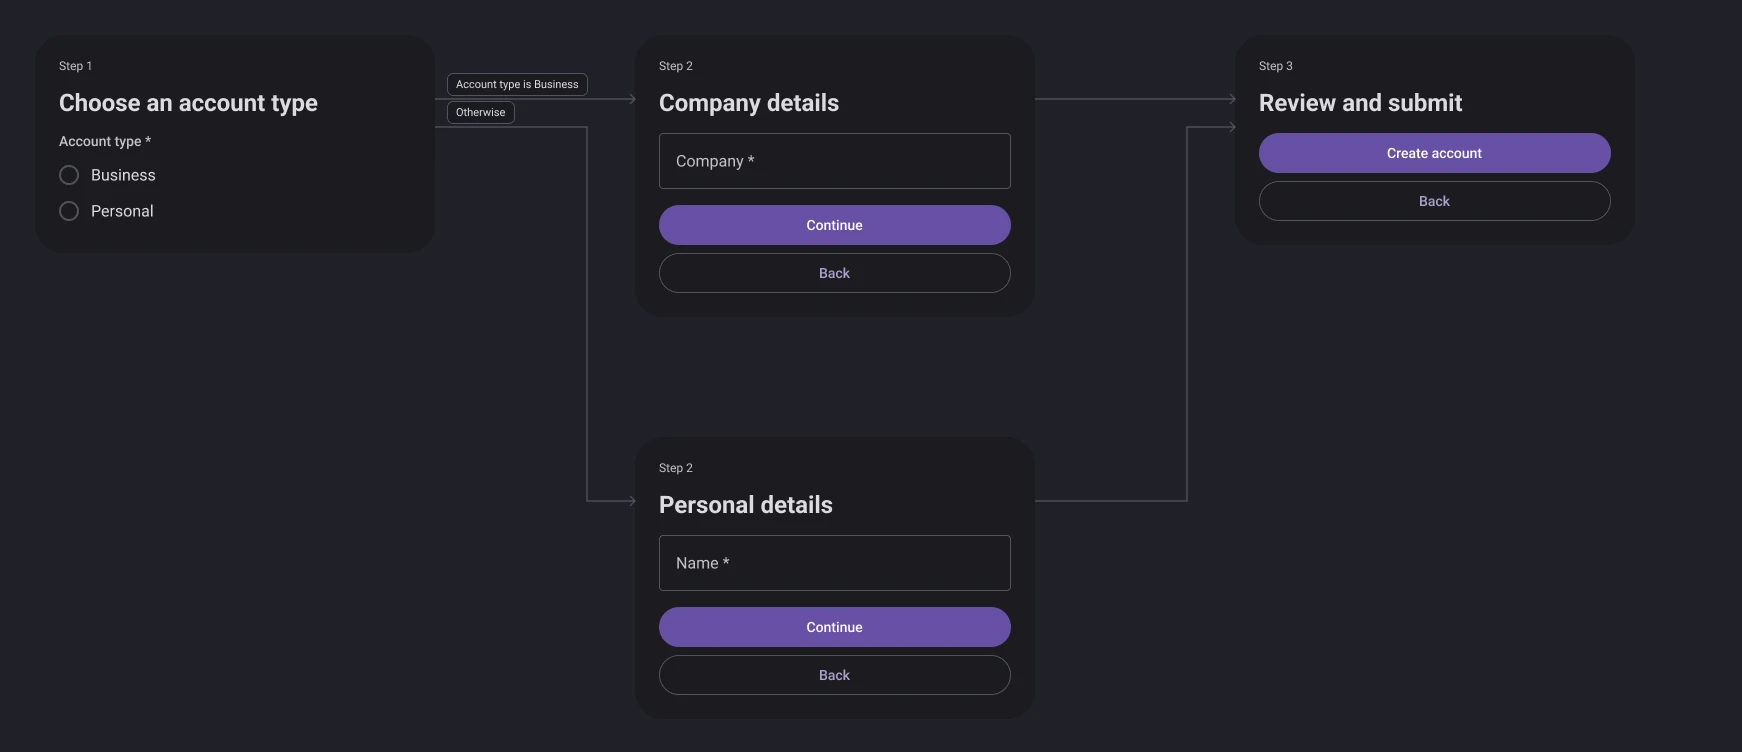Click the 'Company details' heading
Screen dimensions: 1742x752
click(x=749, y=103)
